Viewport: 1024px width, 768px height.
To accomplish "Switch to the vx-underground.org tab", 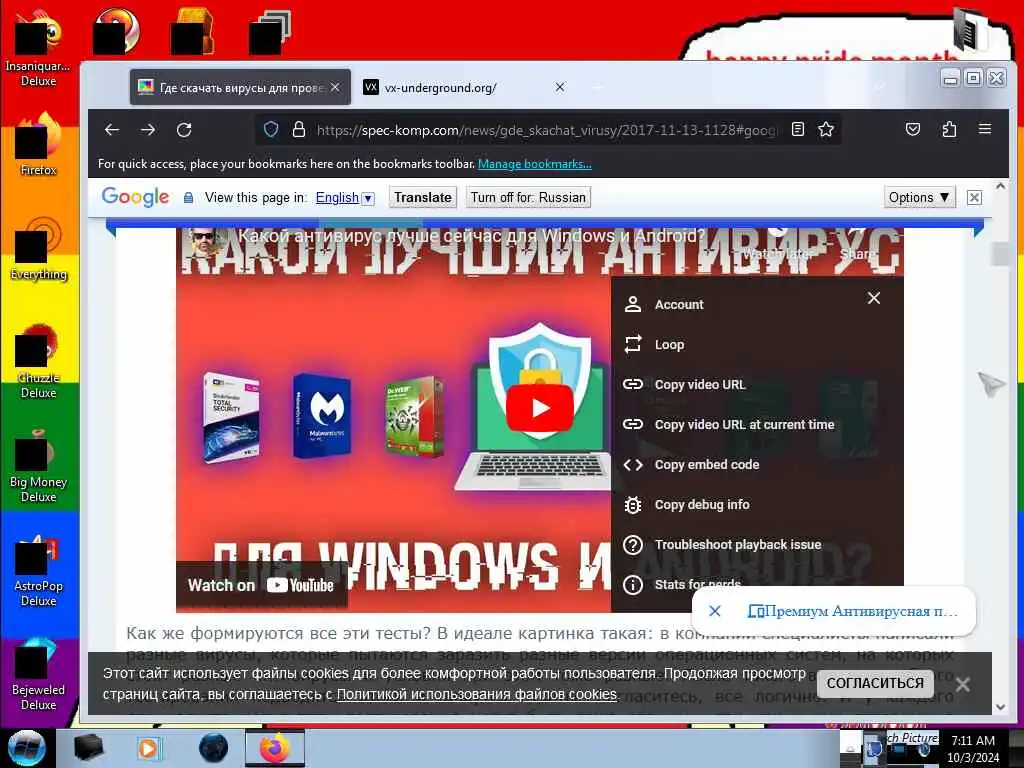I will click(463, 88).
